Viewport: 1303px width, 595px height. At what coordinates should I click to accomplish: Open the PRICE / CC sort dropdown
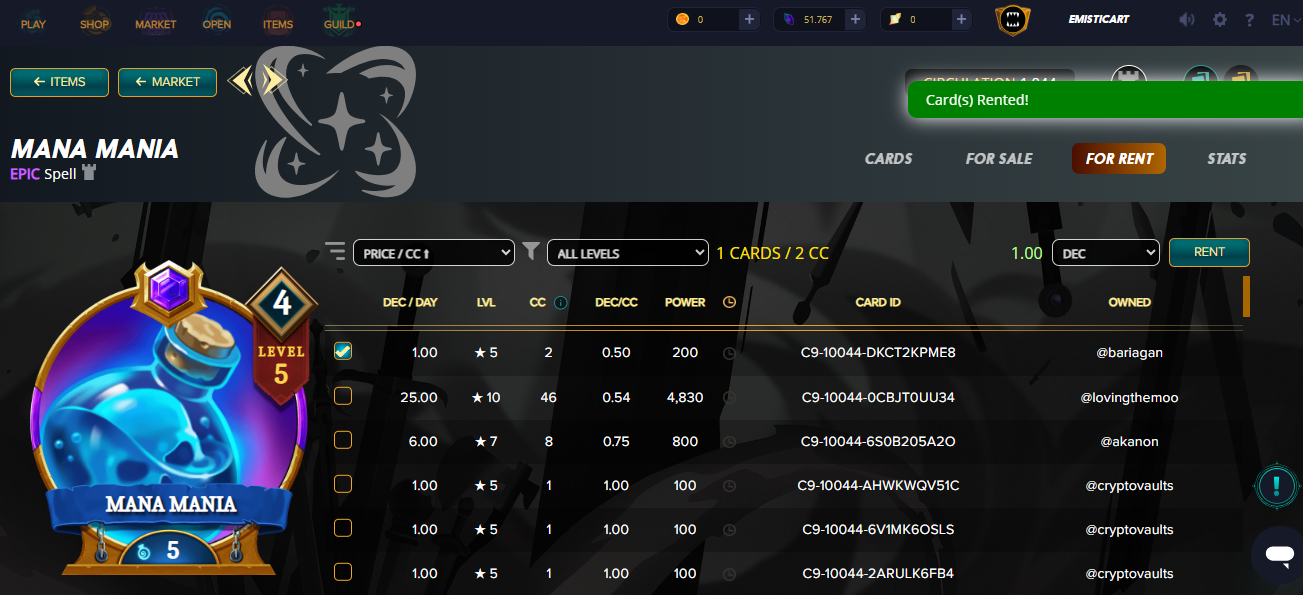click(434, 253)
